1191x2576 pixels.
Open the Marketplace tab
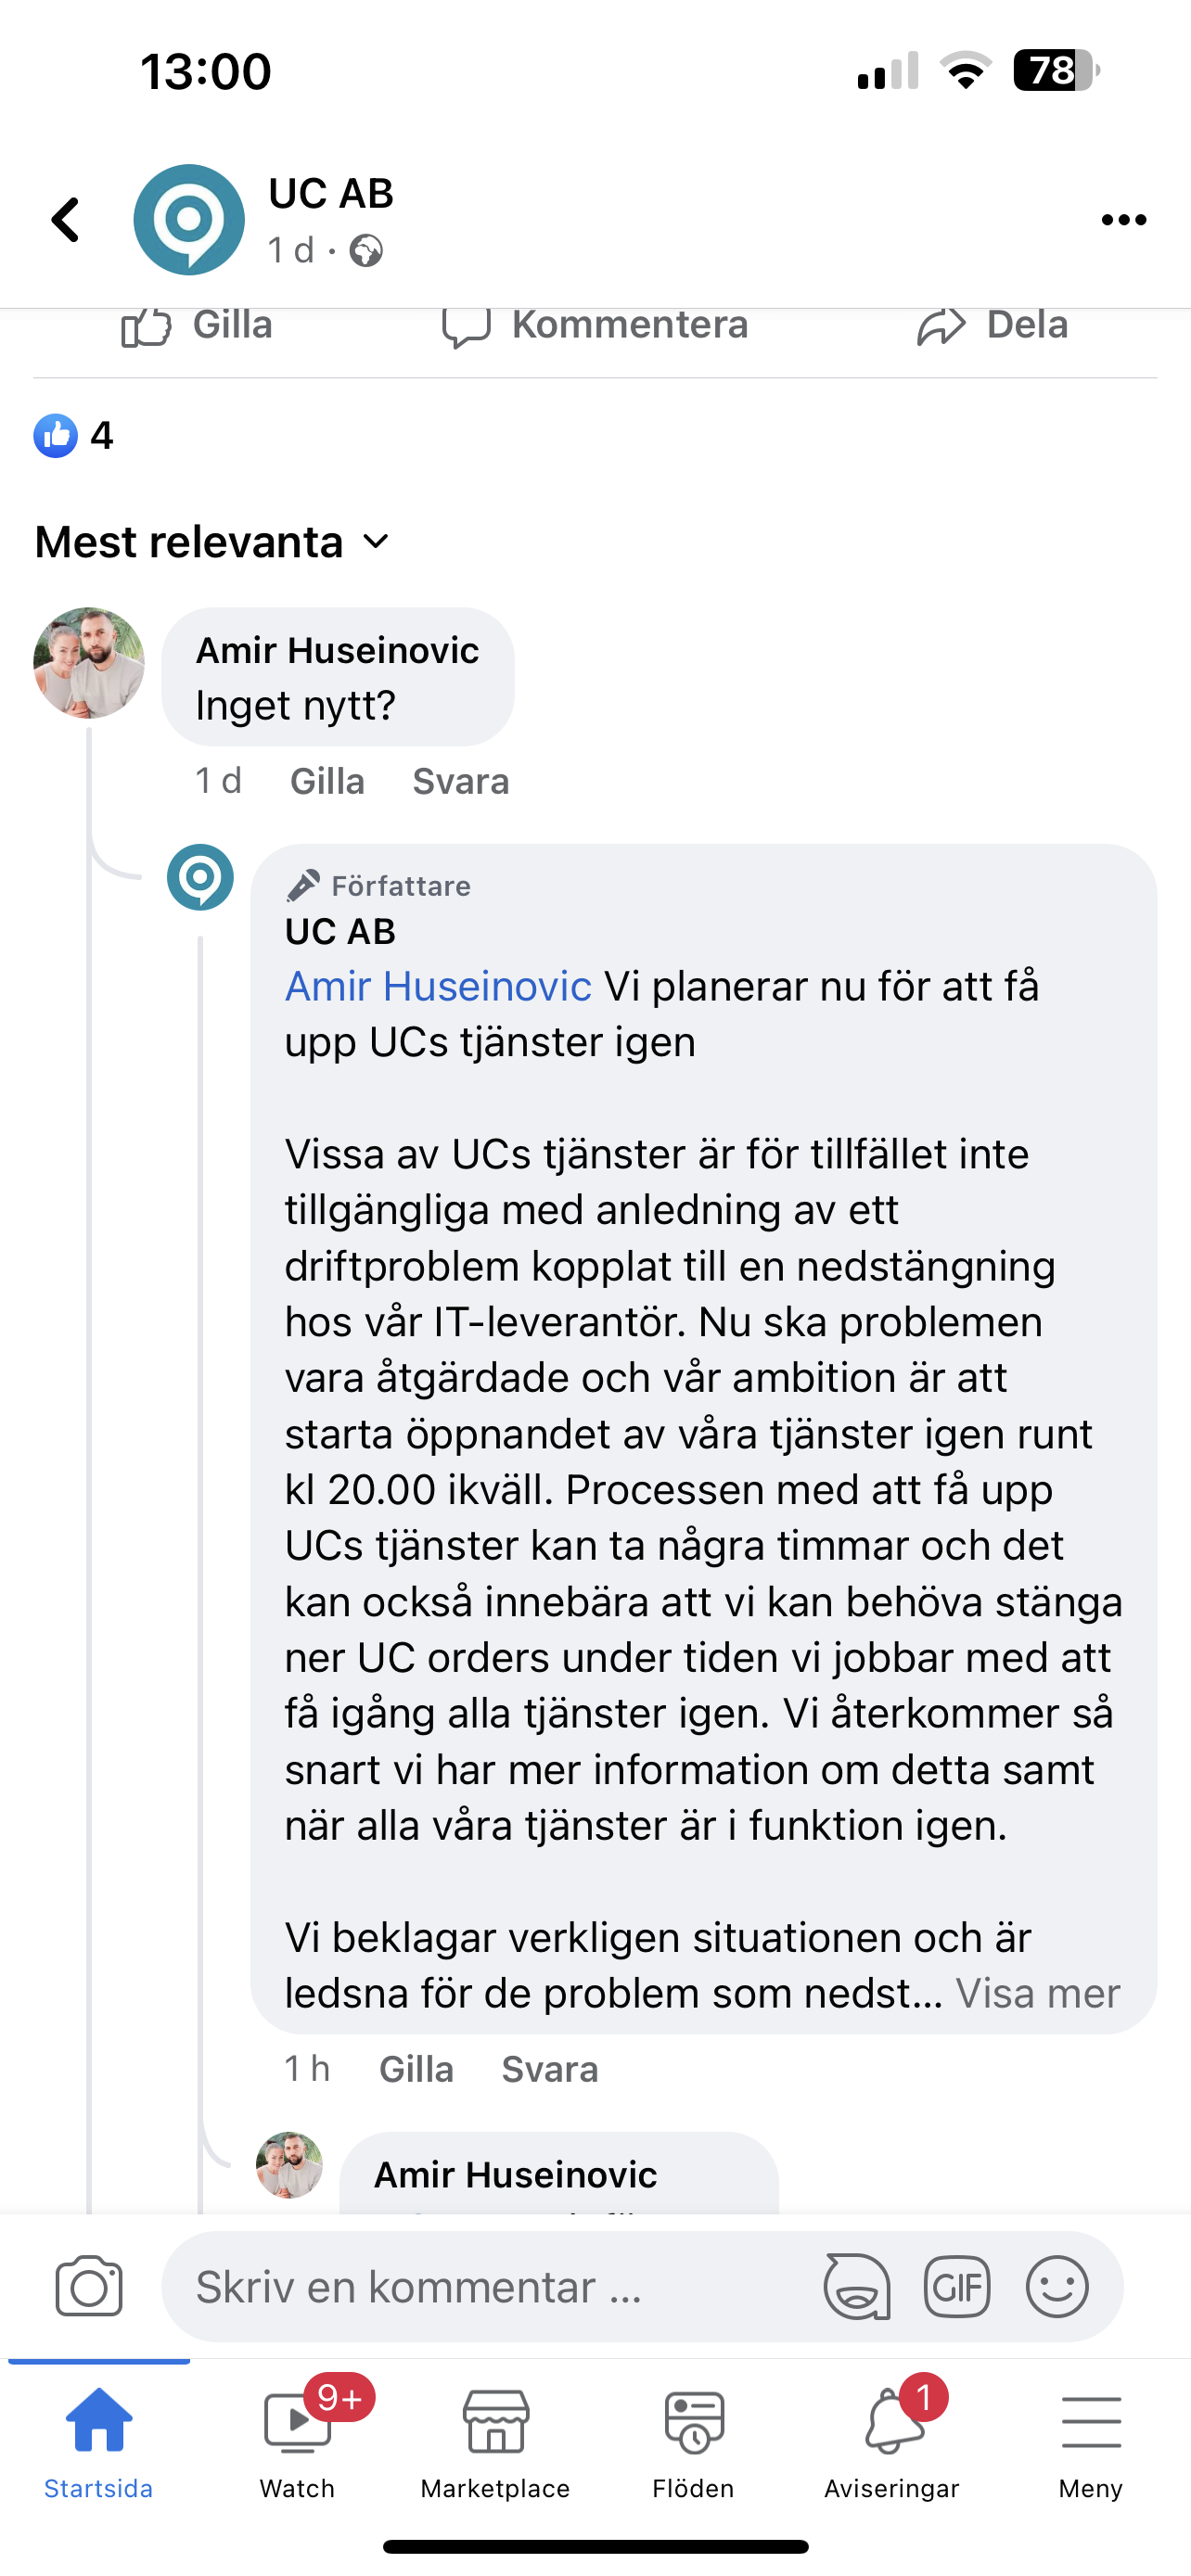coord(495,2436)
